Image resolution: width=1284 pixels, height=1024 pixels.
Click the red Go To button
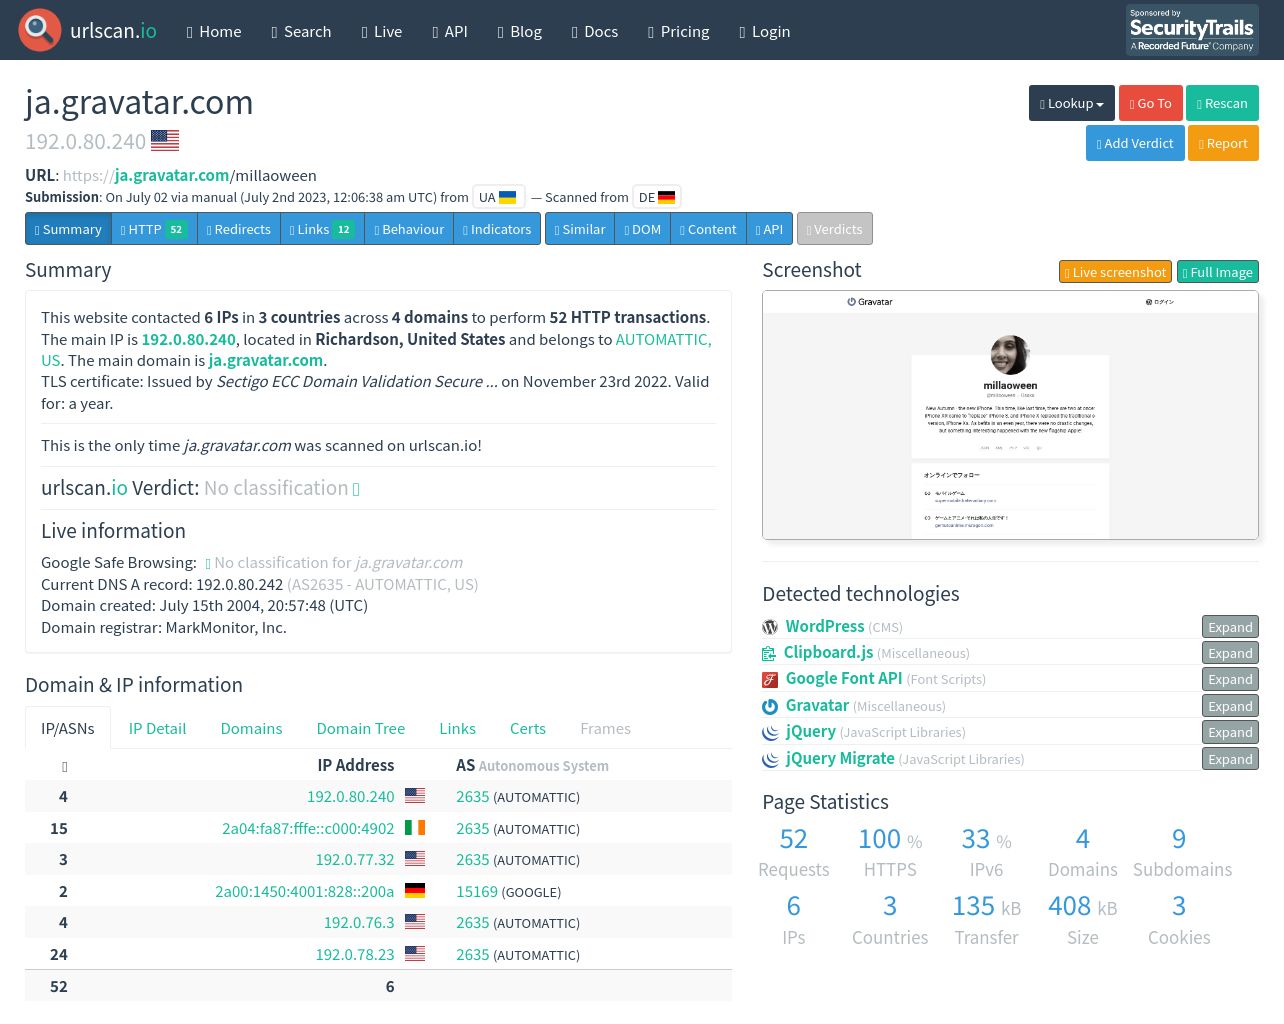click(1151, 103)
